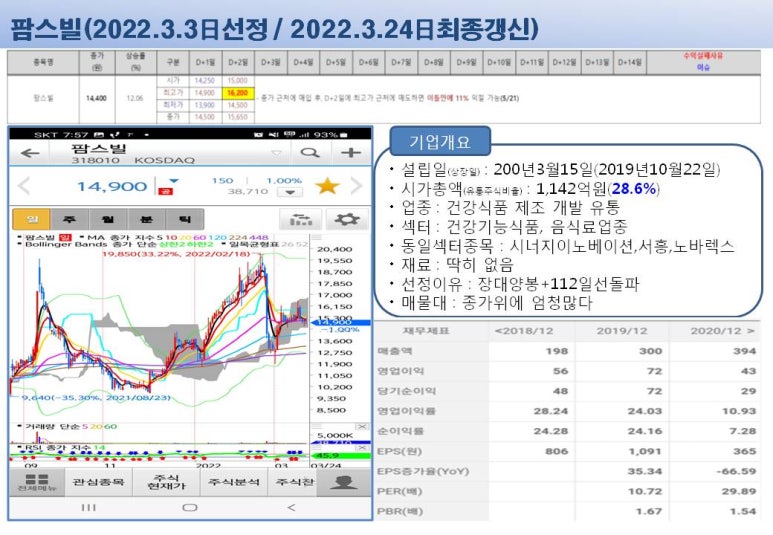
Task: Tap the back arrow beside 팜스빌
Action: tap(30, 153)
